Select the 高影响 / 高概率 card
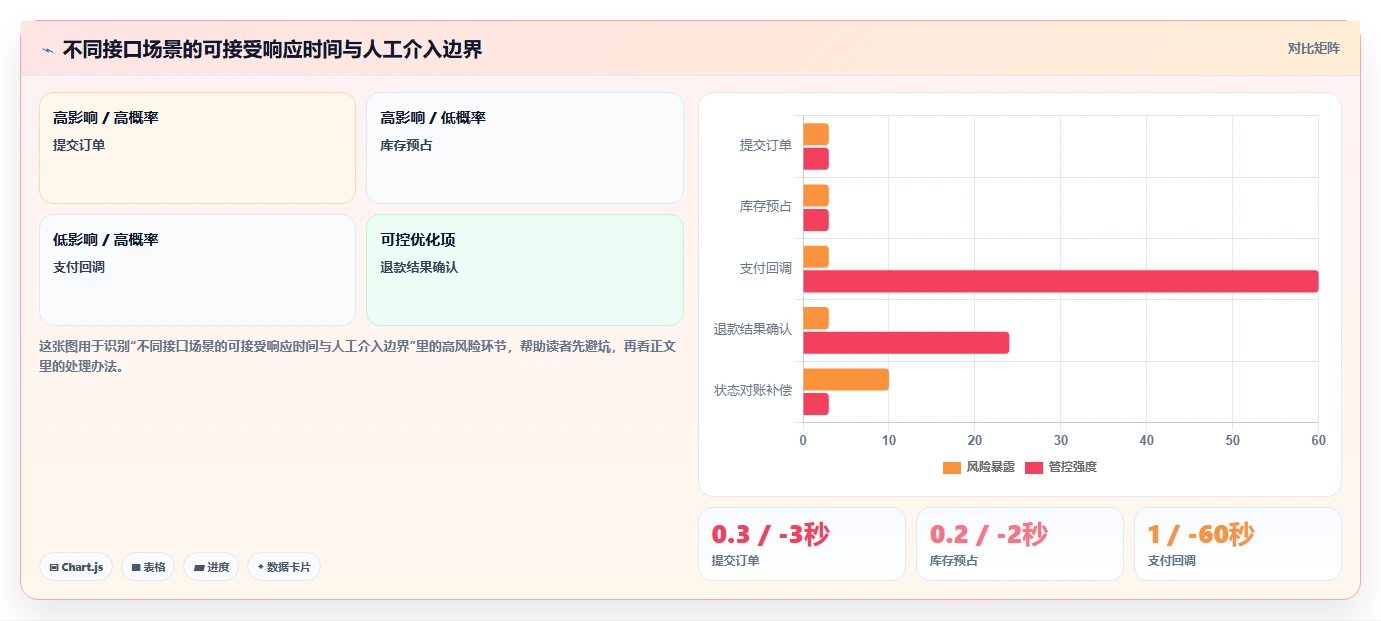Image resolution: width=1381 pixels, height=621 pixels. click(x=197, y=148)
